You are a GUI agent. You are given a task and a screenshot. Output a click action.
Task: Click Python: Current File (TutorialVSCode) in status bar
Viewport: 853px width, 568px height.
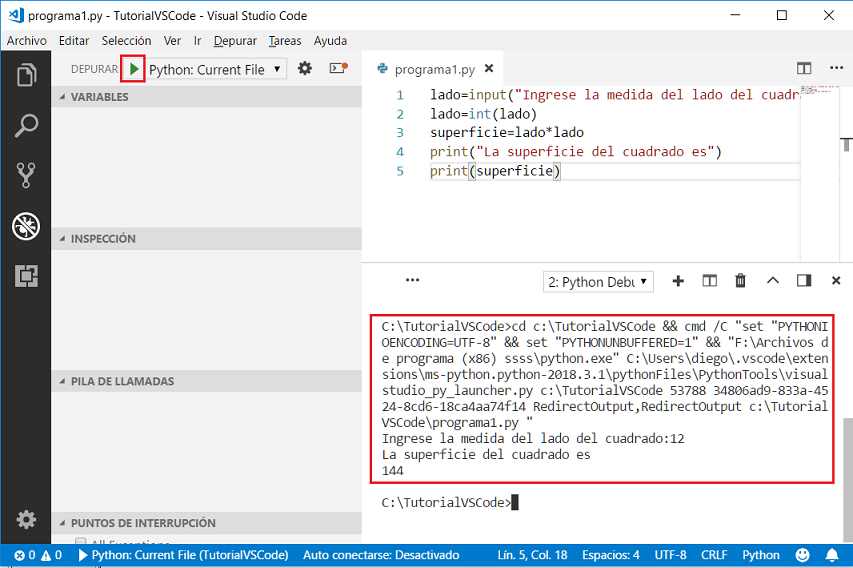point(184,555)
